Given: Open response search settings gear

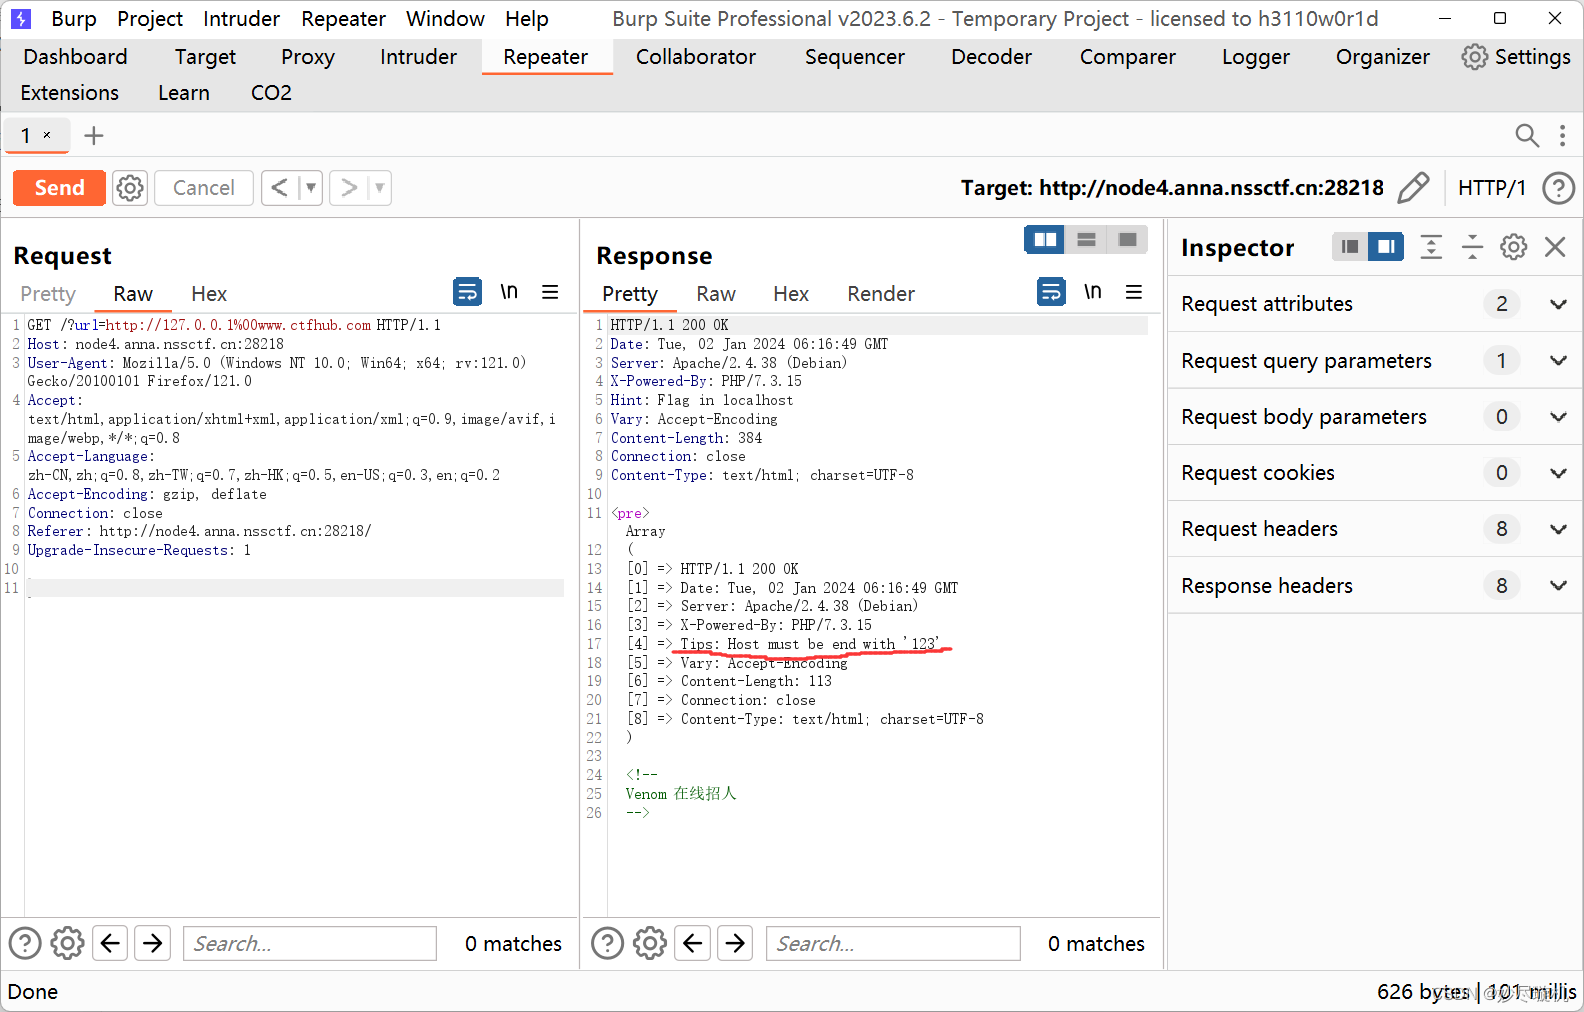Looking at the screenshot, I should point(650,943).
